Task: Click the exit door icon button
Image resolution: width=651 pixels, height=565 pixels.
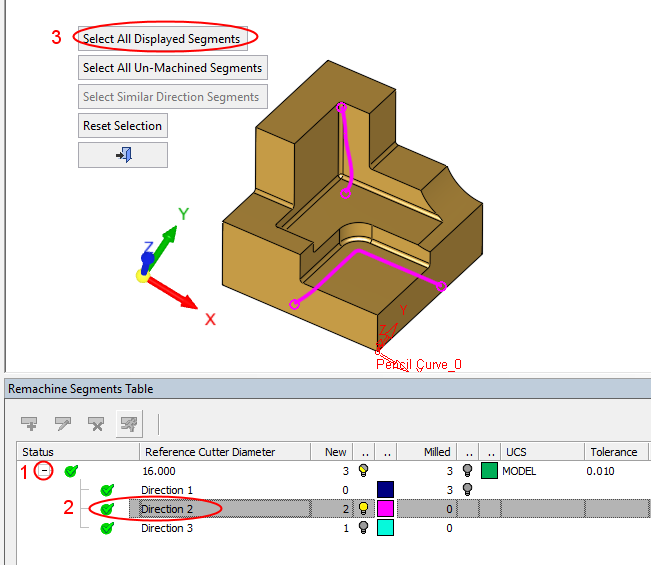Action: pyautogui.click(x=123, y=155)
